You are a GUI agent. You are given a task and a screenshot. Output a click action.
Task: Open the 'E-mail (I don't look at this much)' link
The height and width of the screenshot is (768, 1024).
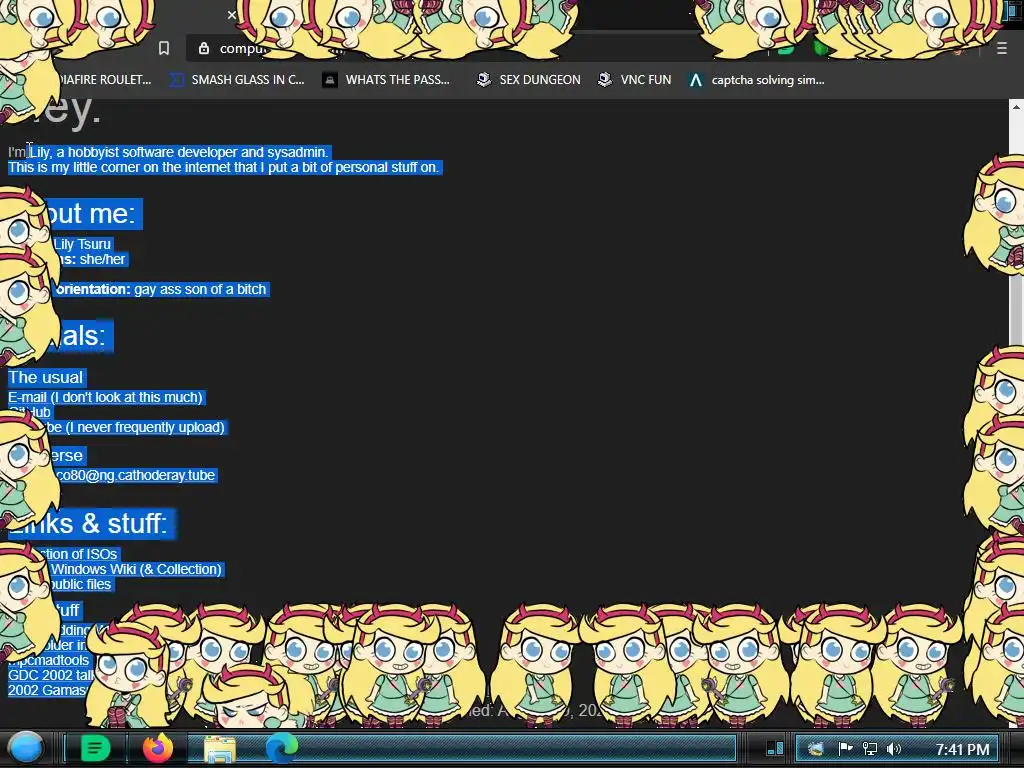pos(105,397)
